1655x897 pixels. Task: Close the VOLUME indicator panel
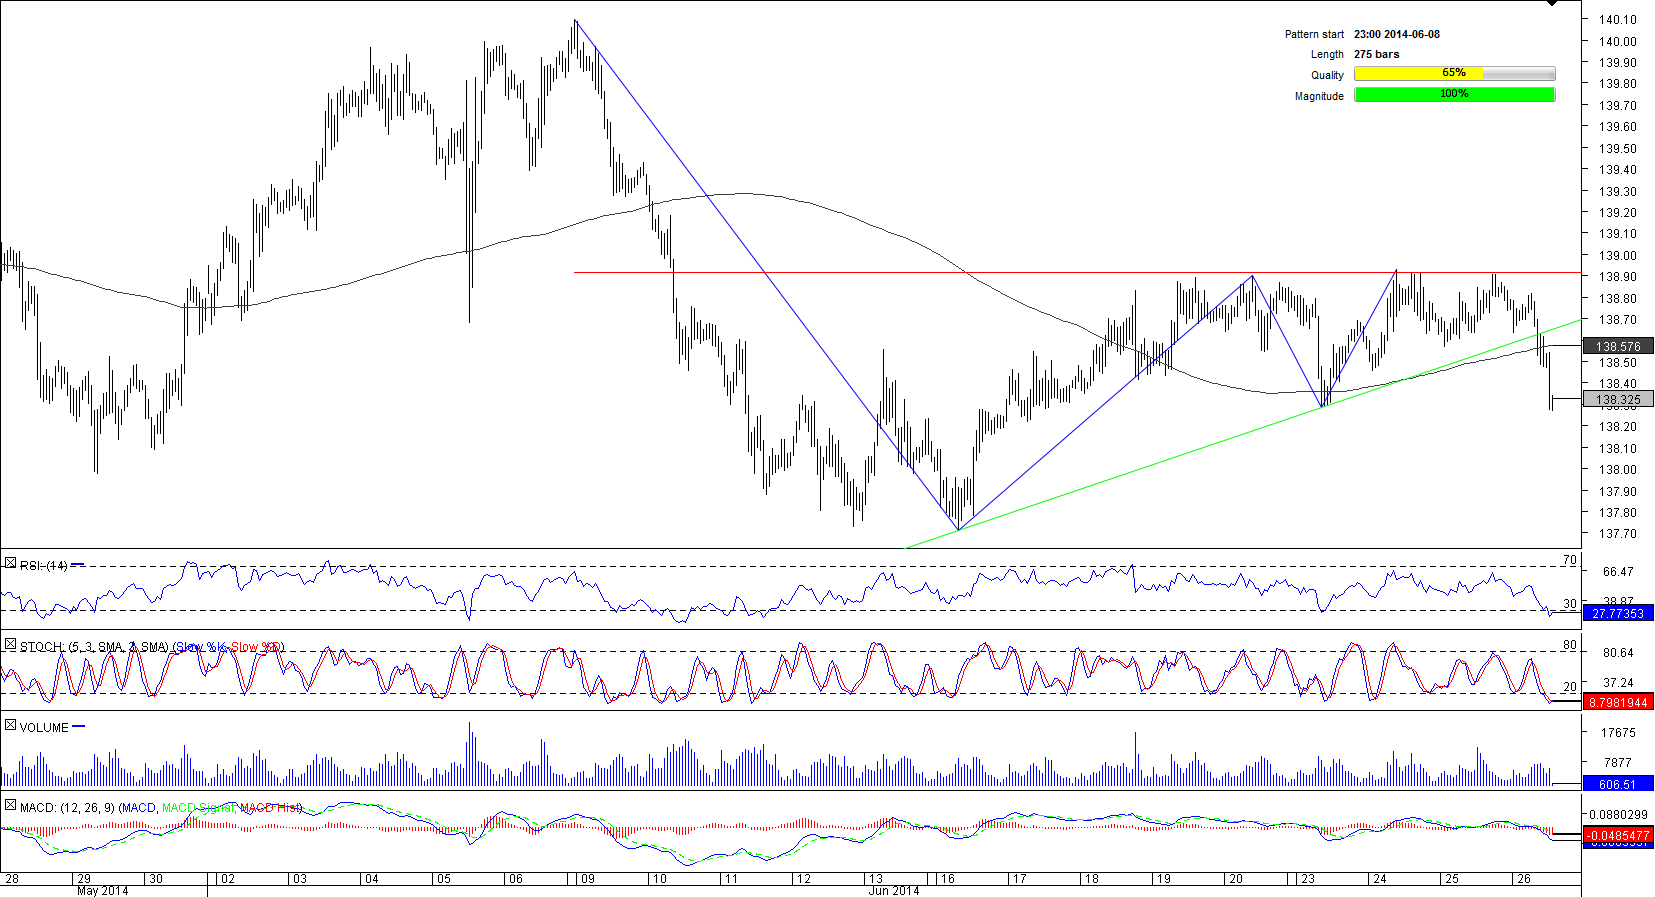[10, 726]
